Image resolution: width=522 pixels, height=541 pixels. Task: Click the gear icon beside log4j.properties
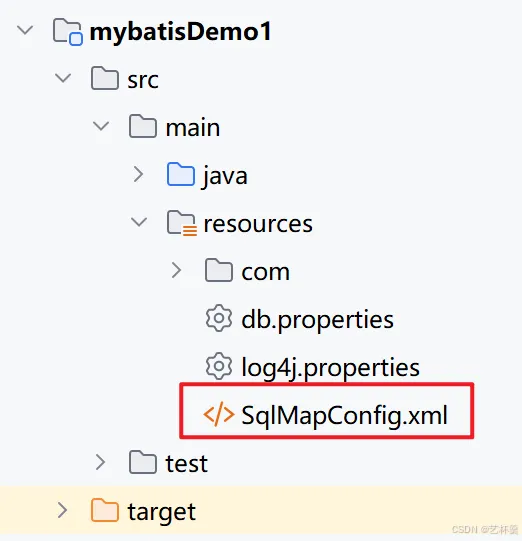click(219, 366)
